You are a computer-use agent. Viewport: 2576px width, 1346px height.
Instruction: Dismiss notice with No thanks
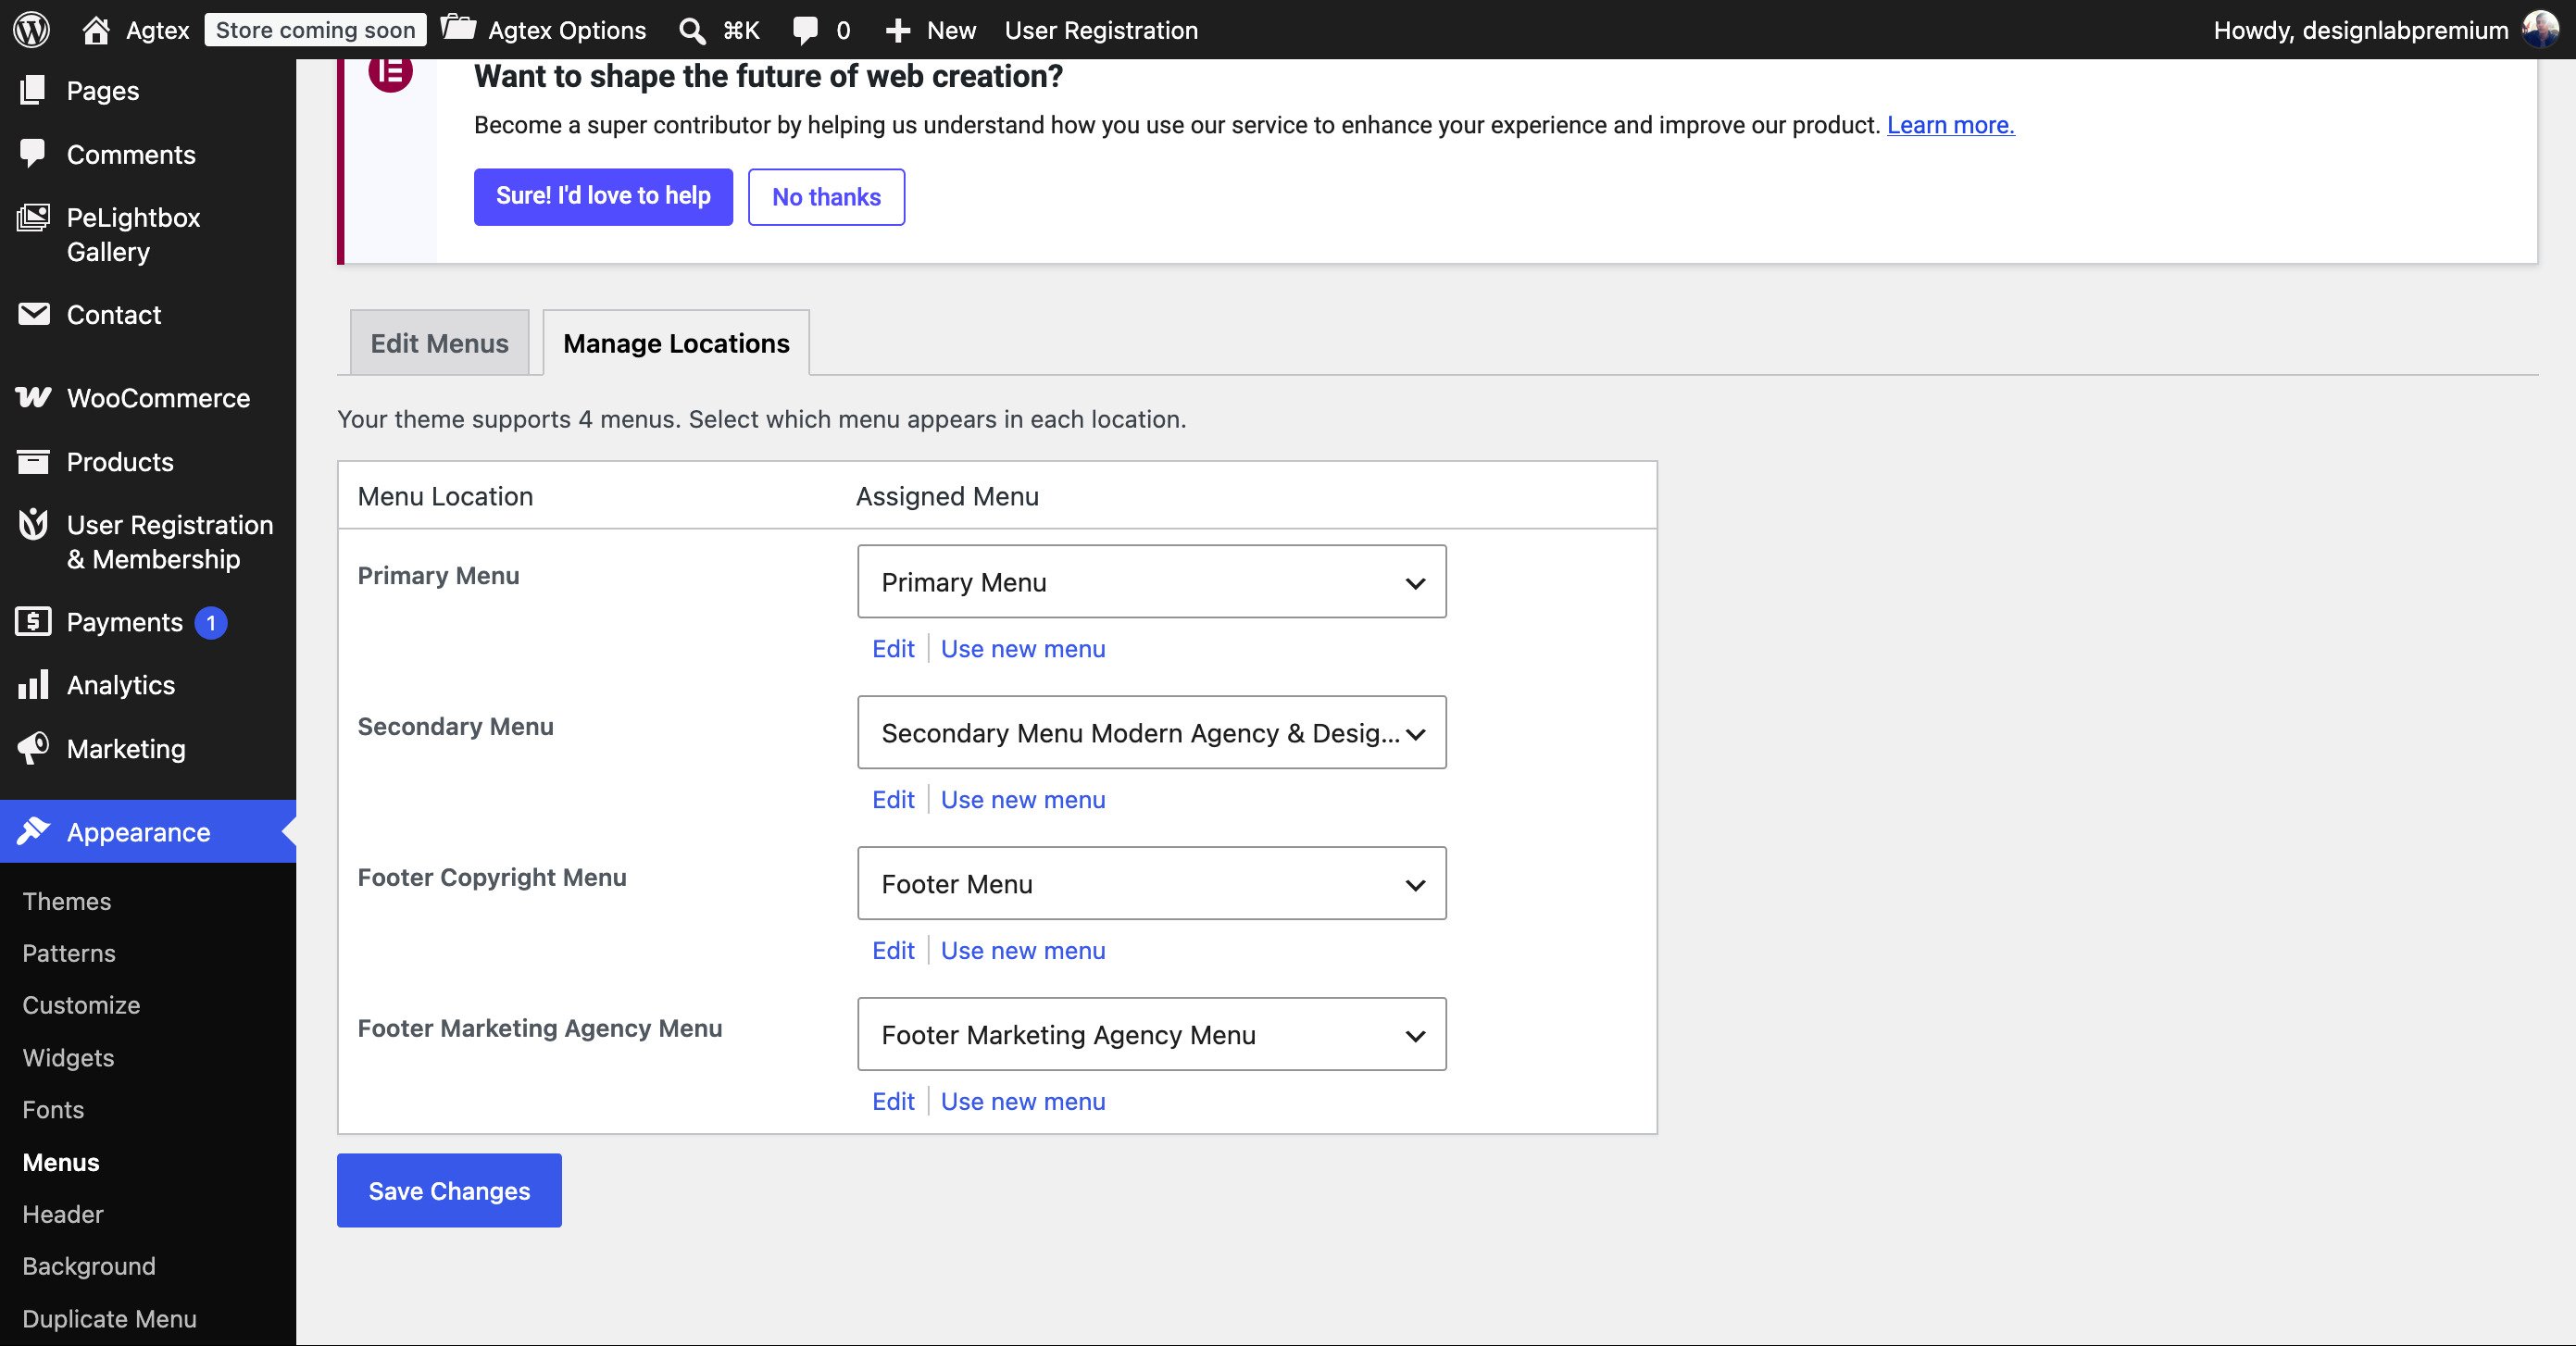point(826,196)
